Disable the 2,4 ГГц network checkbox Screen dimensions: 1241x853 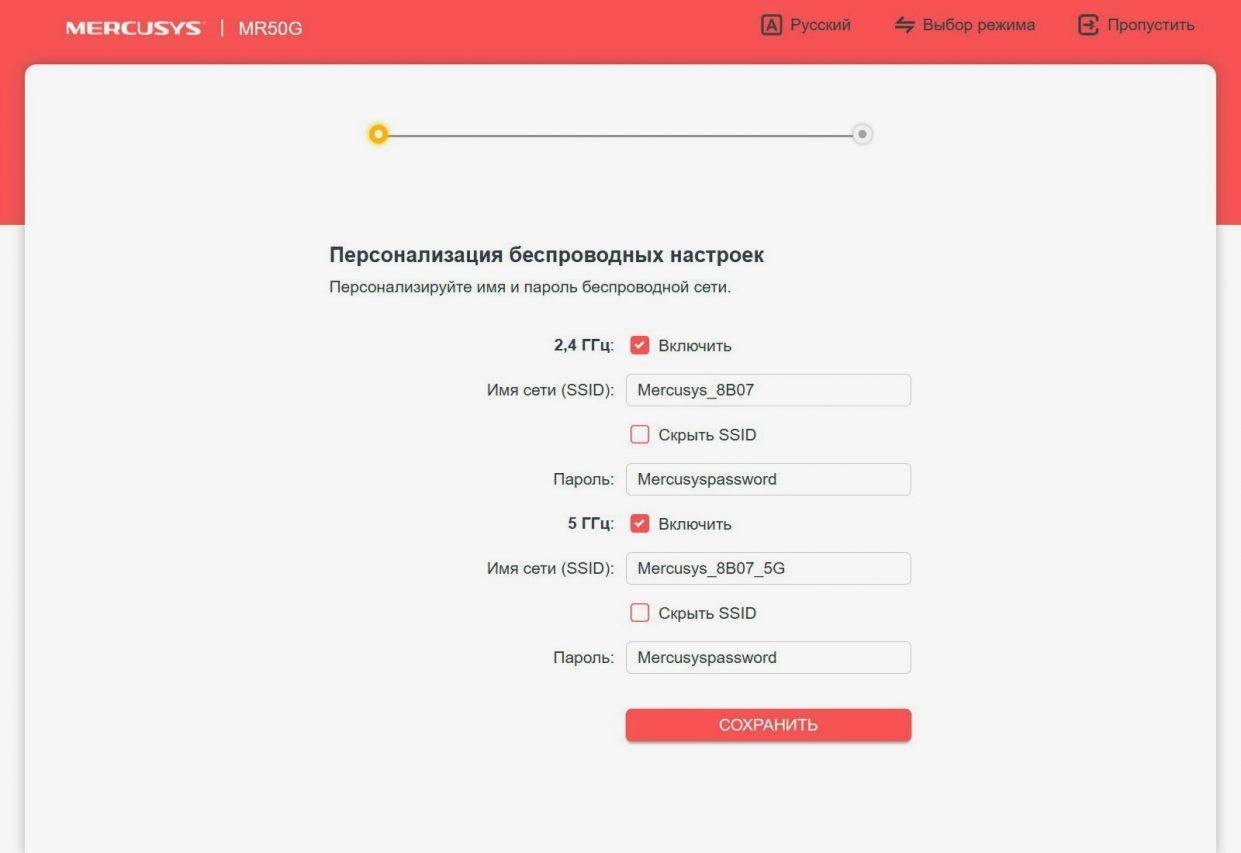640,346
